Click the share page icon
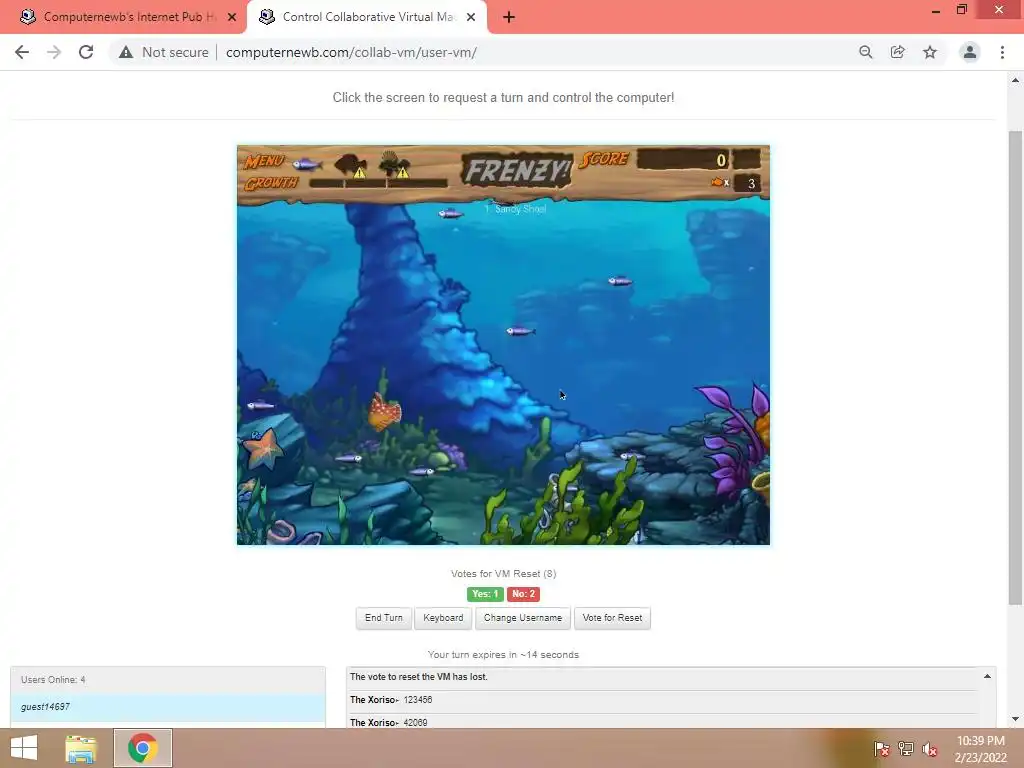The image size is (1024, 768). tap(897, 52)
